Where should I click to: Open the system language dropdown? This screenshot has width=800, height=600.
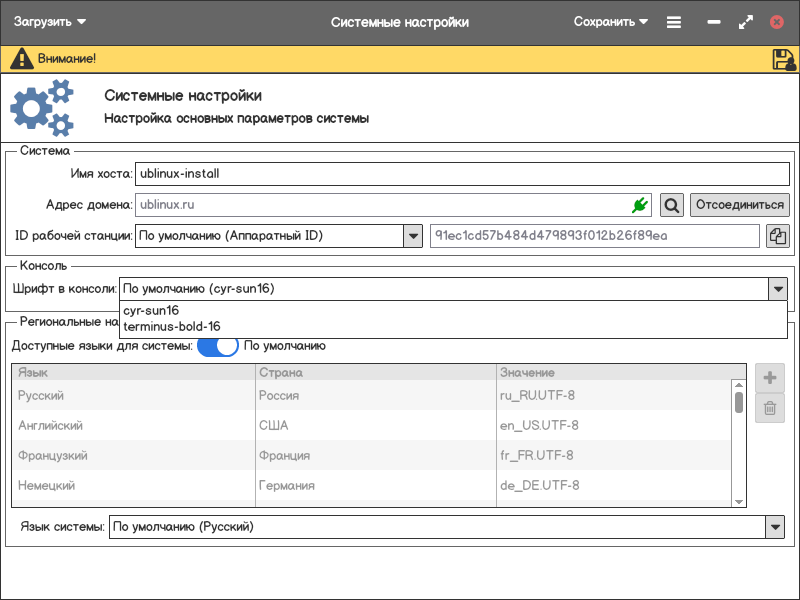point(774,526)
